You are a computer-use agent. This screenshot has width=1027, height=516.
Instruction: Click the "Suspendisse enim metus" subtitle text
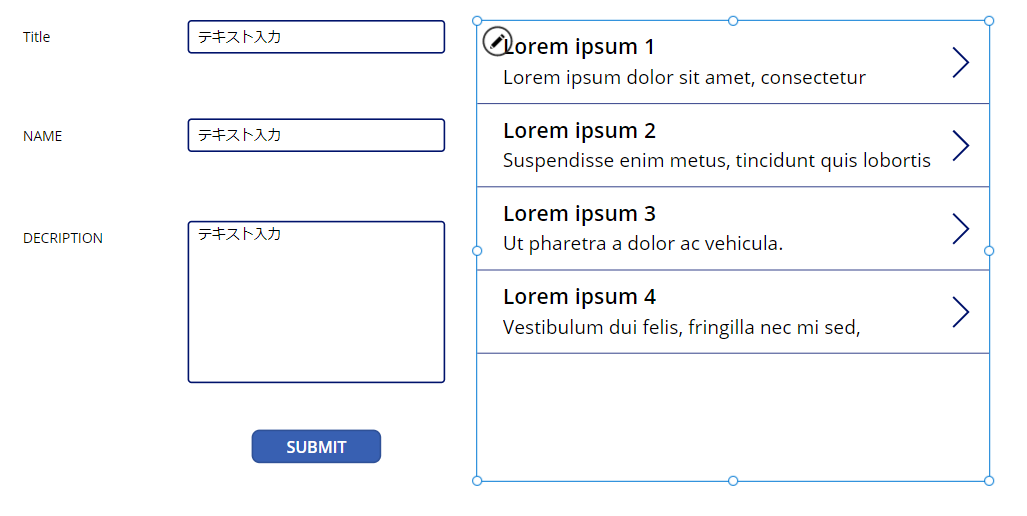pos(716,160)
